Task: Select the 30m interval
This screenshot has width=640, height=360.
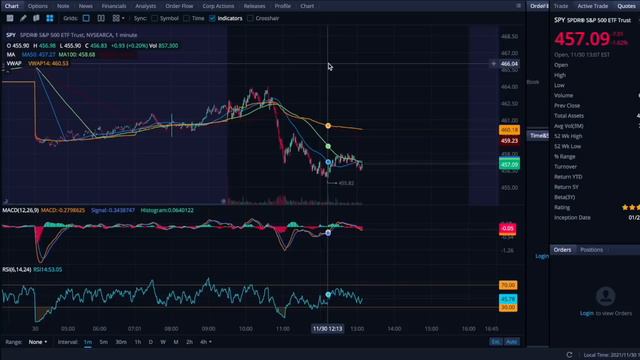Action: [121, 342]
